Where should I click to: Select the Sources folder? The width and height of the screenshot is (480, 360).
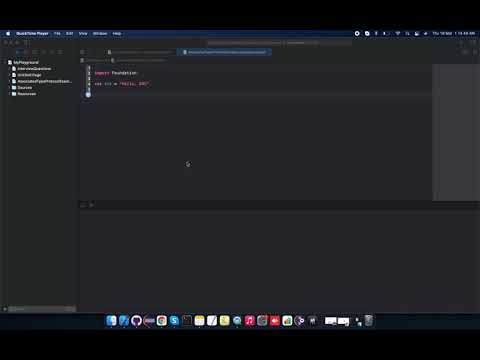25,88
